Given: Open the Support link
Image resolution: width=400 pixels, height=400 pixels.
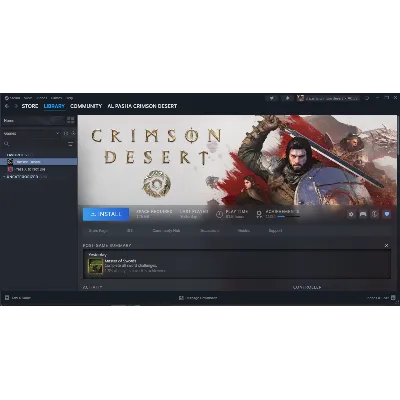Looking at the screenshot, I should click(x=275, y=231).
